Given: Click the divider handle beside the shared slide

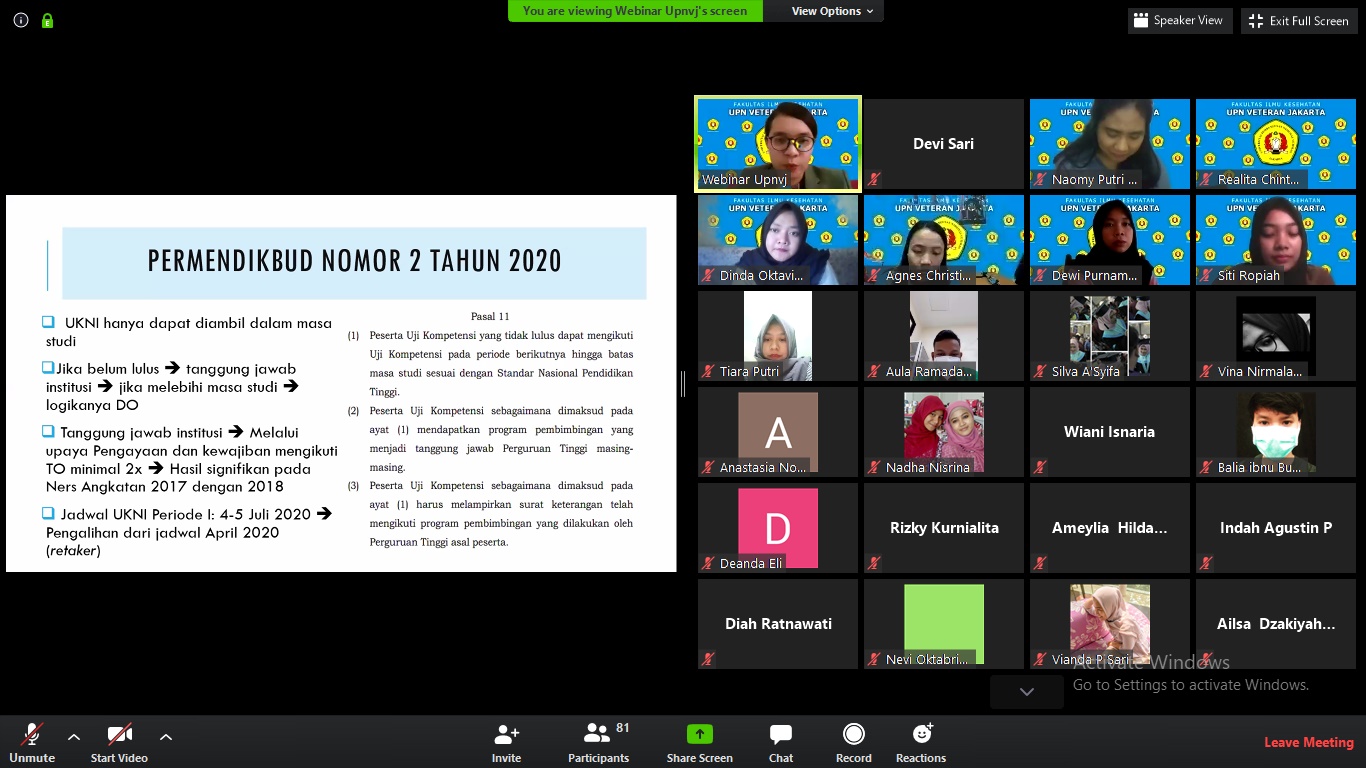Looking at the screenshot, I should click(x=683, y=383).
